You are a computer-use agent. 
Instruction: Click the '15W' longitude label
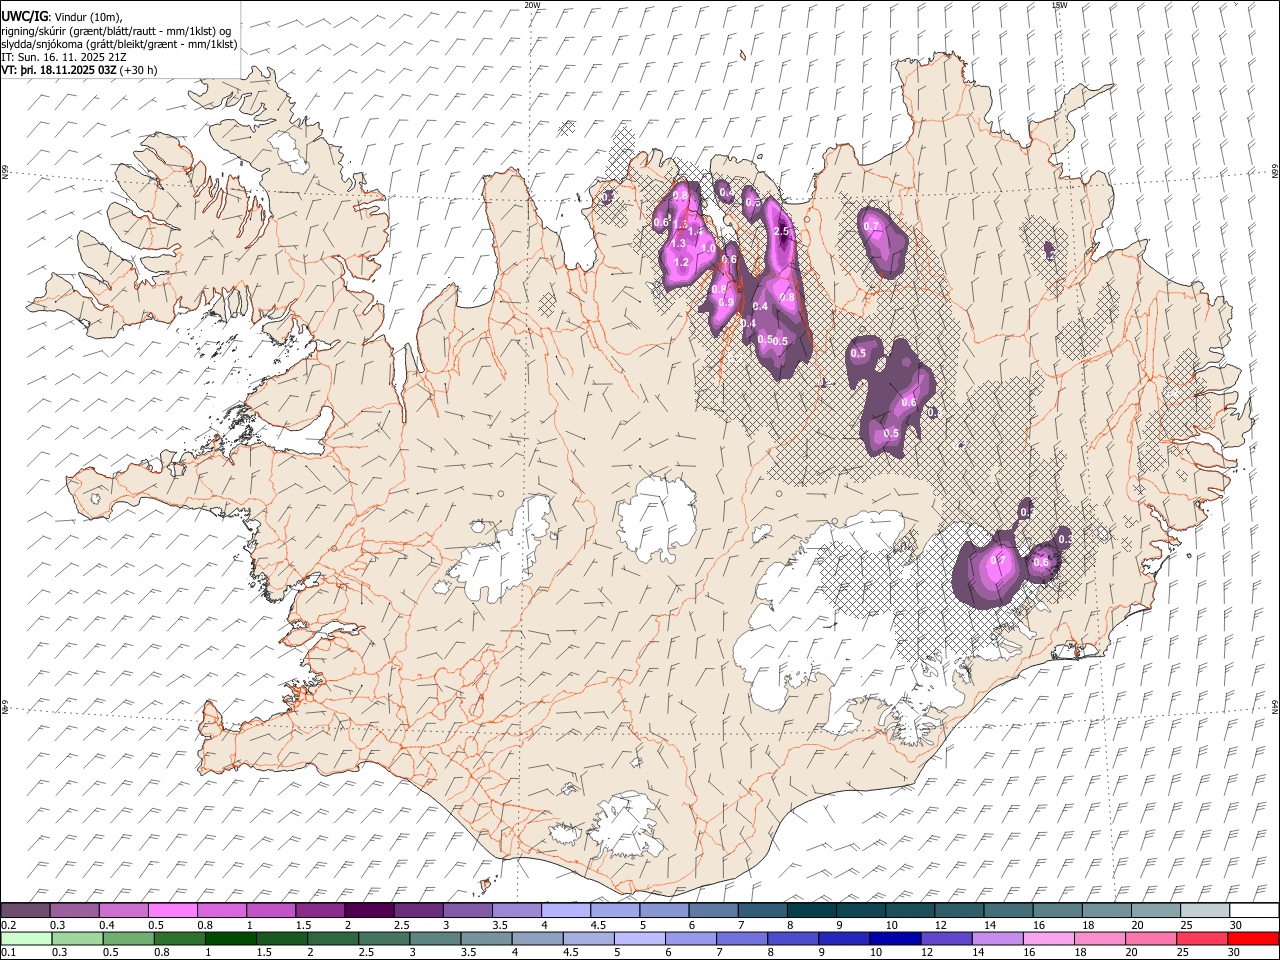tap(1060, 4)
